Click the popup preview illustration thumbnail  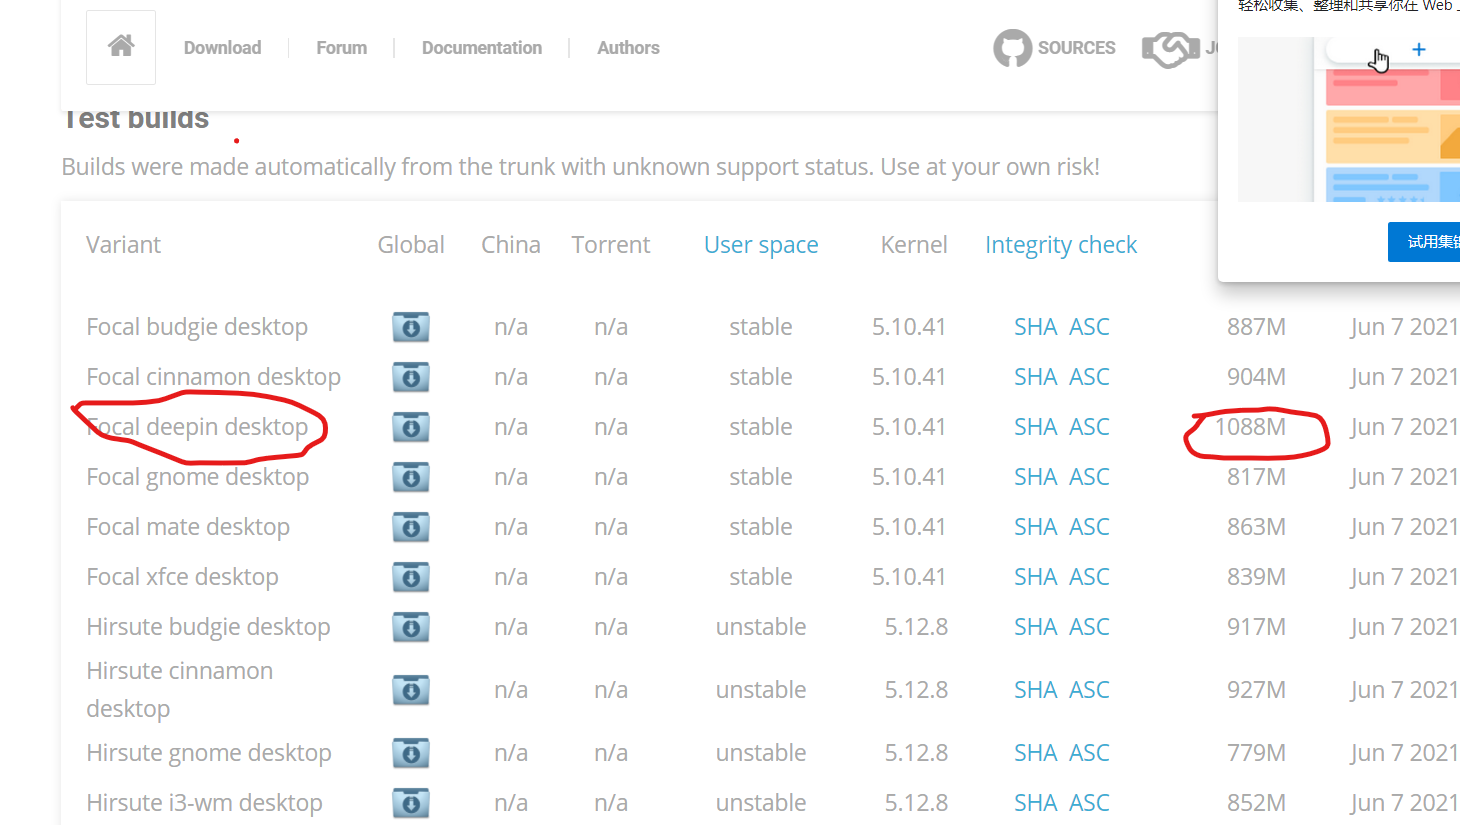pyautogui.click(x=1349, y=119)
